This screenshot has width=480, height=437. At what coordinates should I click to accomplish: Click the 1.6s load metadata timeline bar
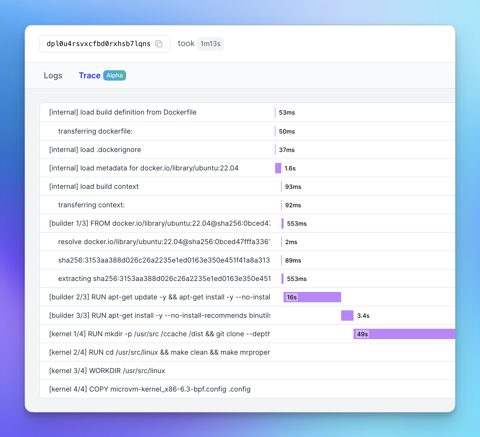tap(278, 168)
